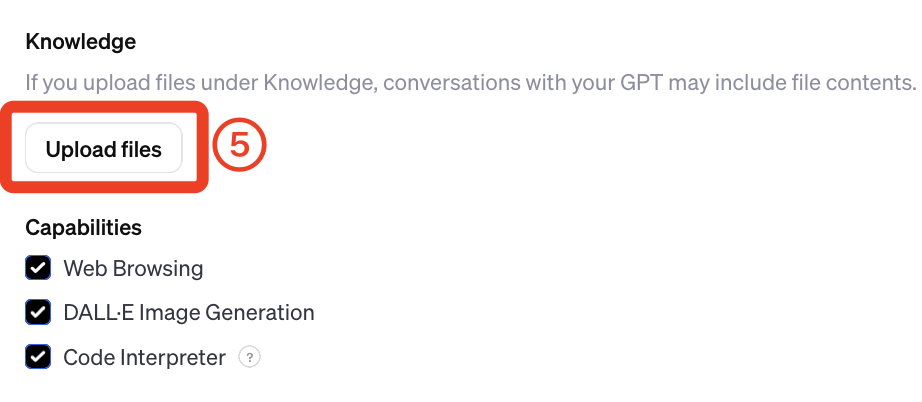Click the circled number 5 step marker
The height and width of the screenshot is (402, 922).
point(239,145)
